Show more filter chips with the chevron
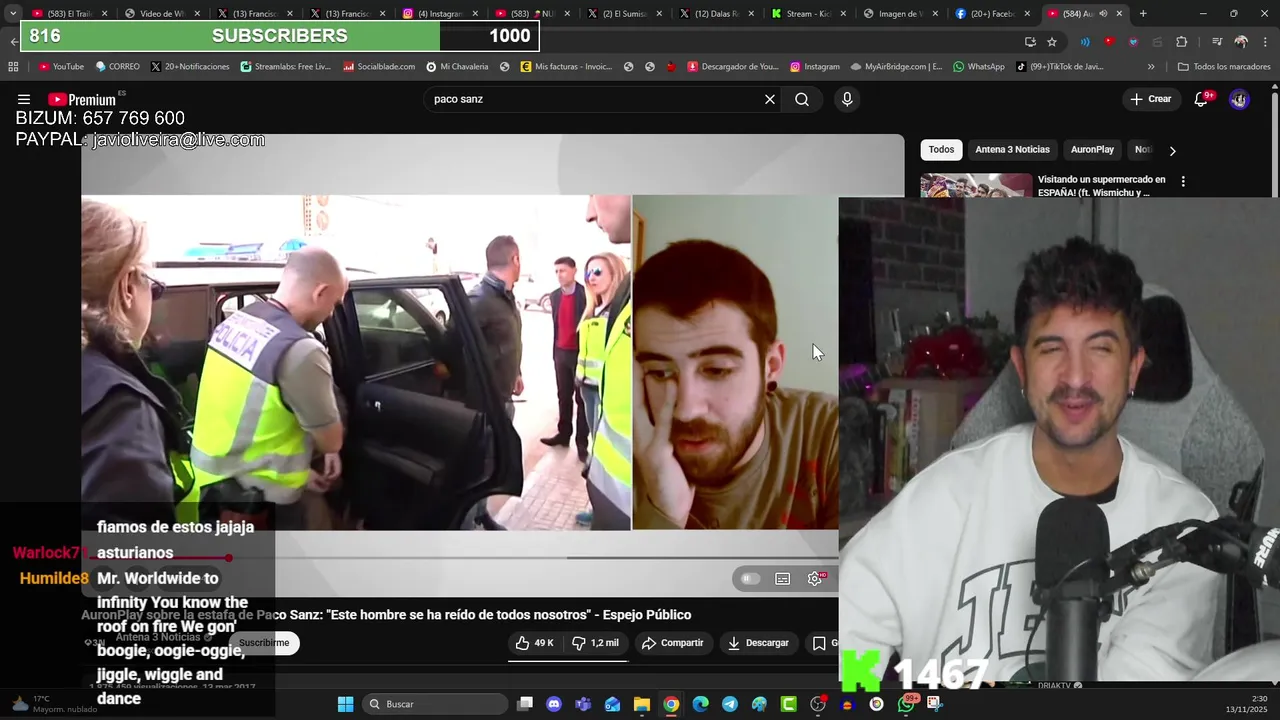 click(x=1172, y=150)
